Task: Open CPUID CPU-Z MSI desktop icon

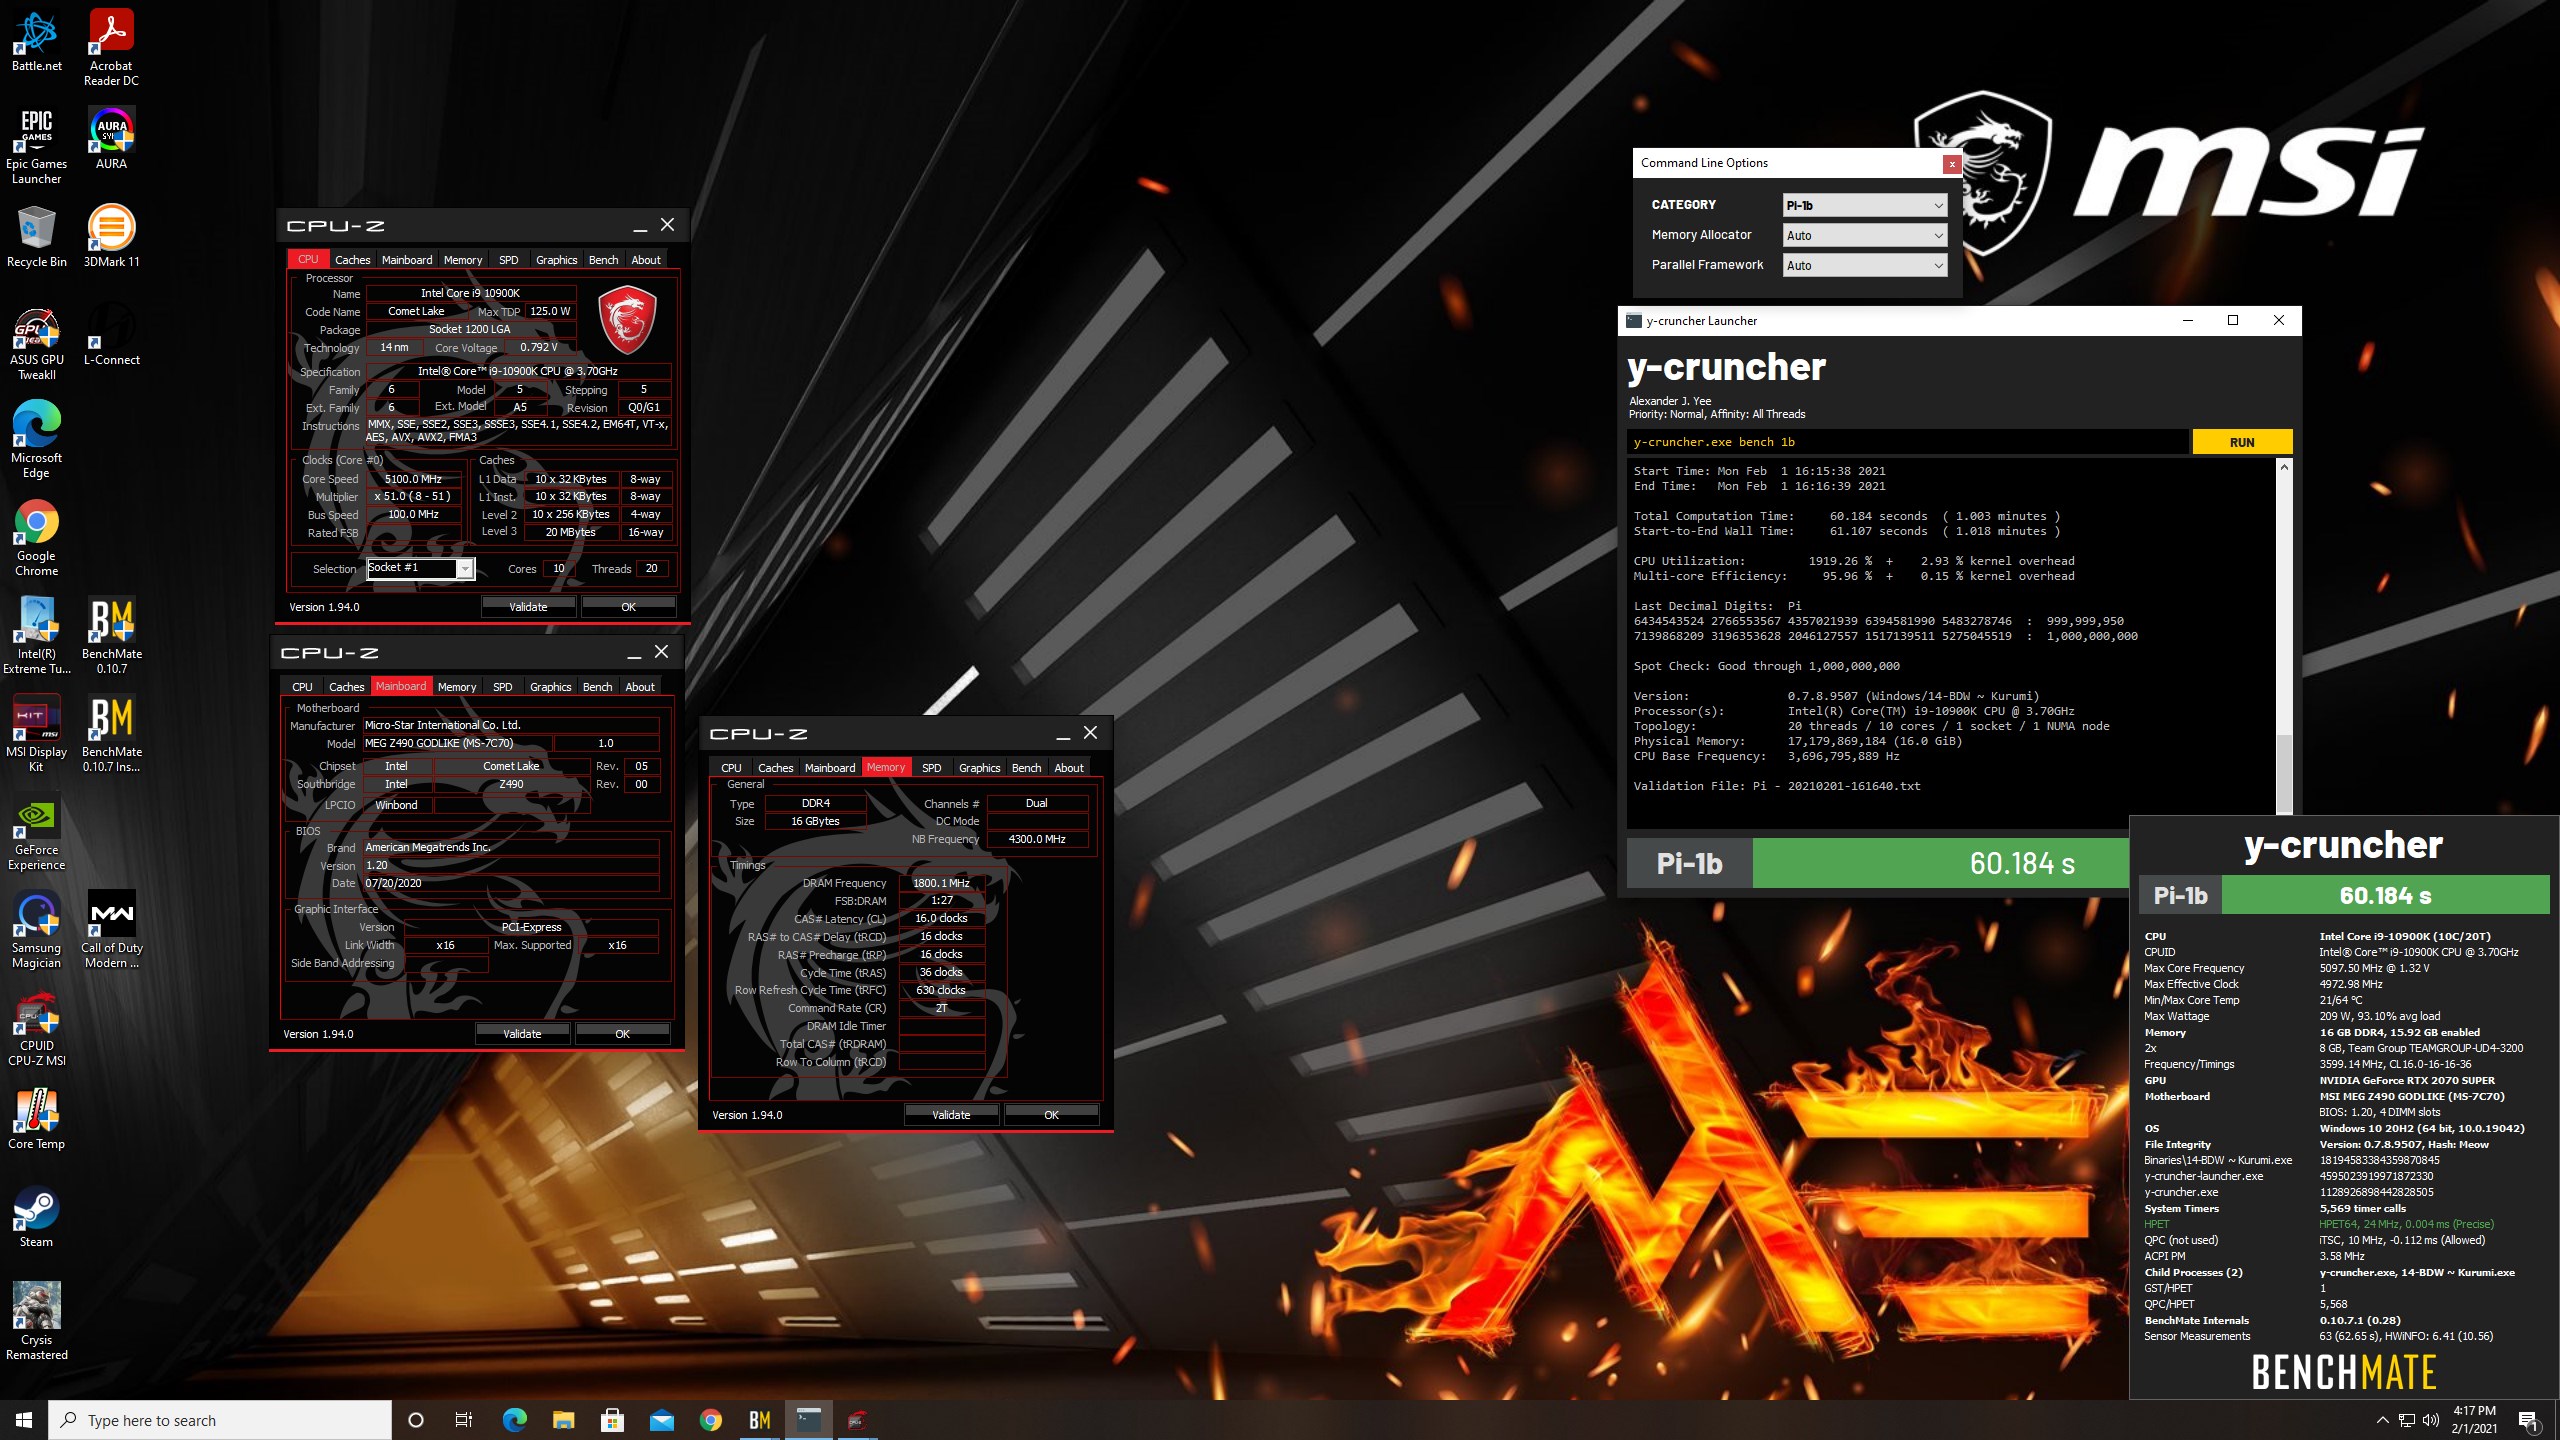Action: (x=37, y=1028)
